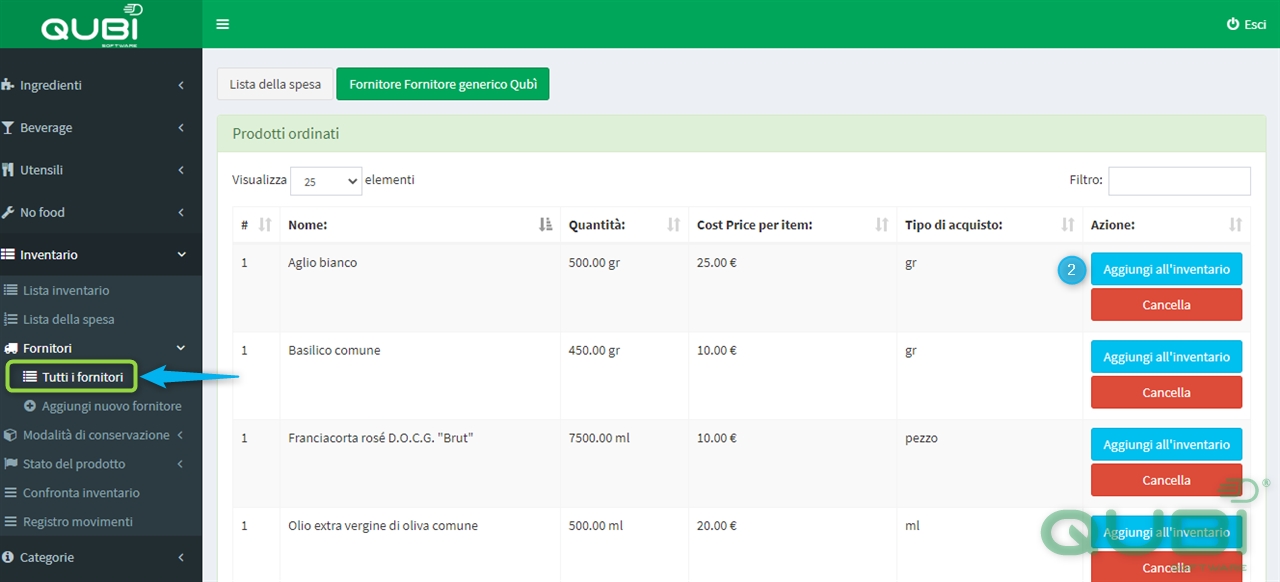1280x582 pixels.
Task: Click Cancella for Basilico comune
Action: 1166,393
